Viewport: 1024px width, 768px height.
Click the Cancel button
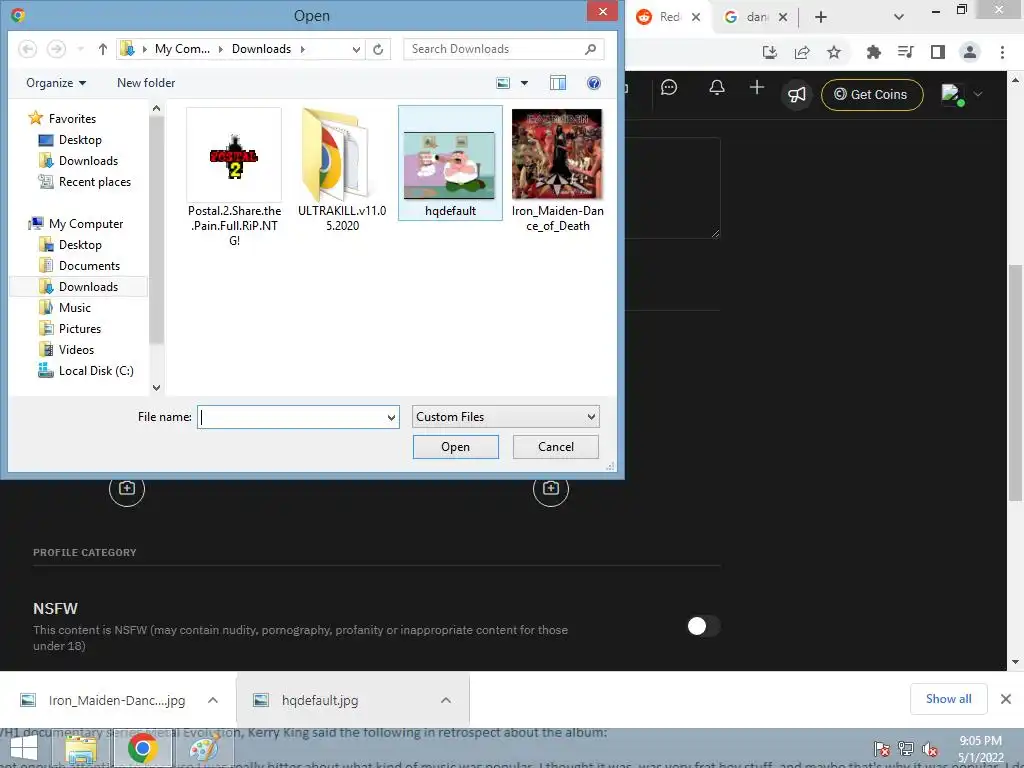click(x=556, y=447)
